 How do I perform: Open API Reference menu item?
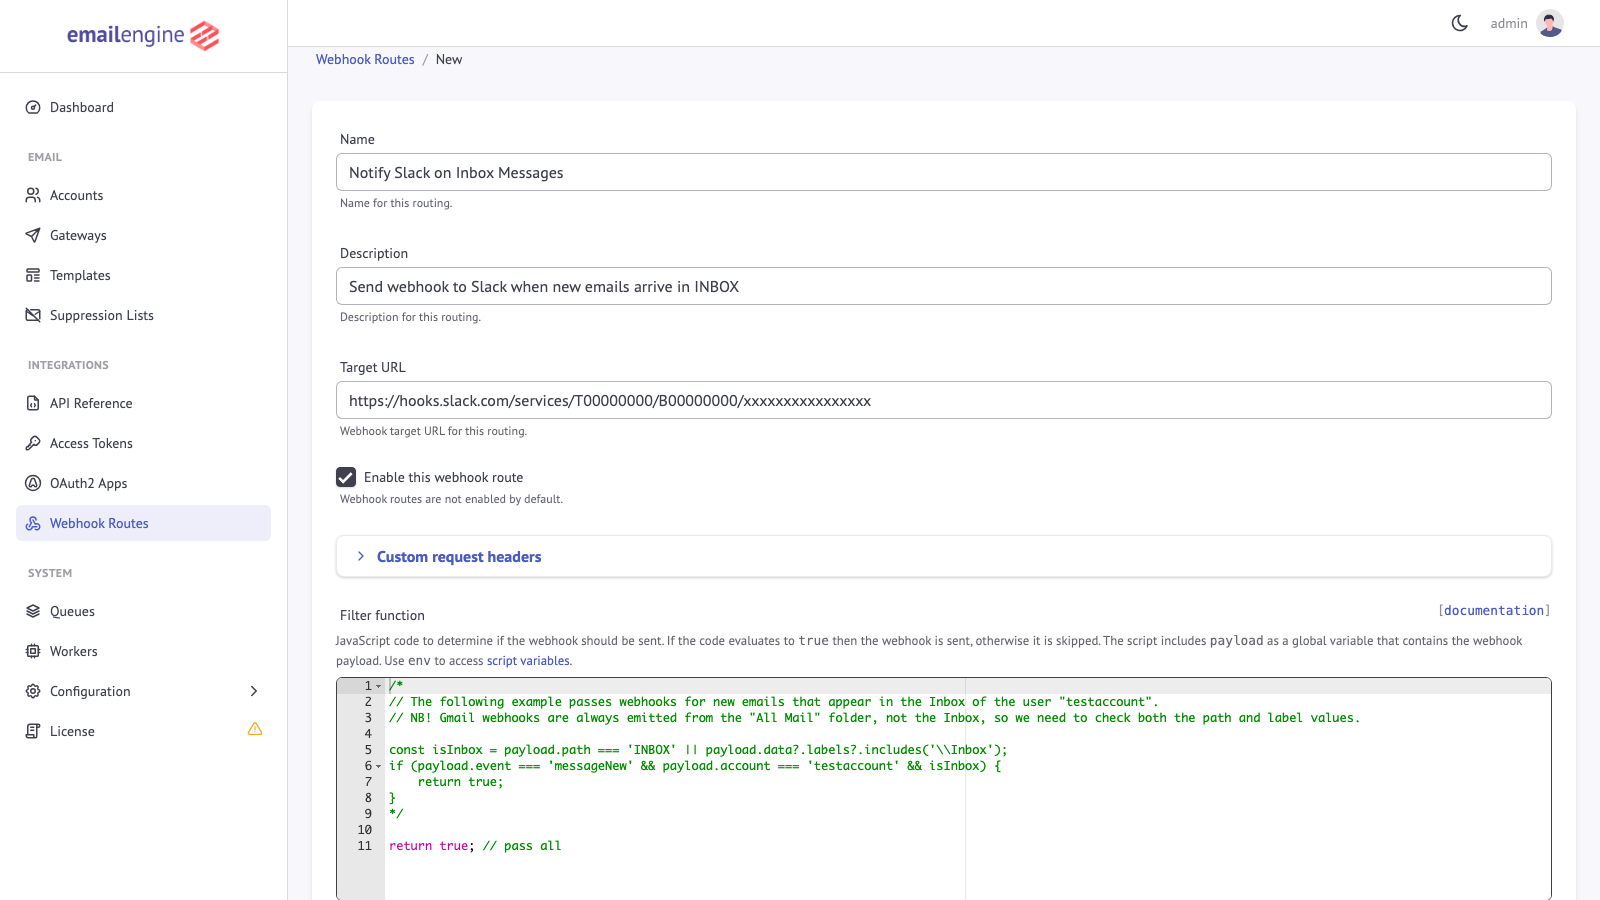tap(143, 403)
